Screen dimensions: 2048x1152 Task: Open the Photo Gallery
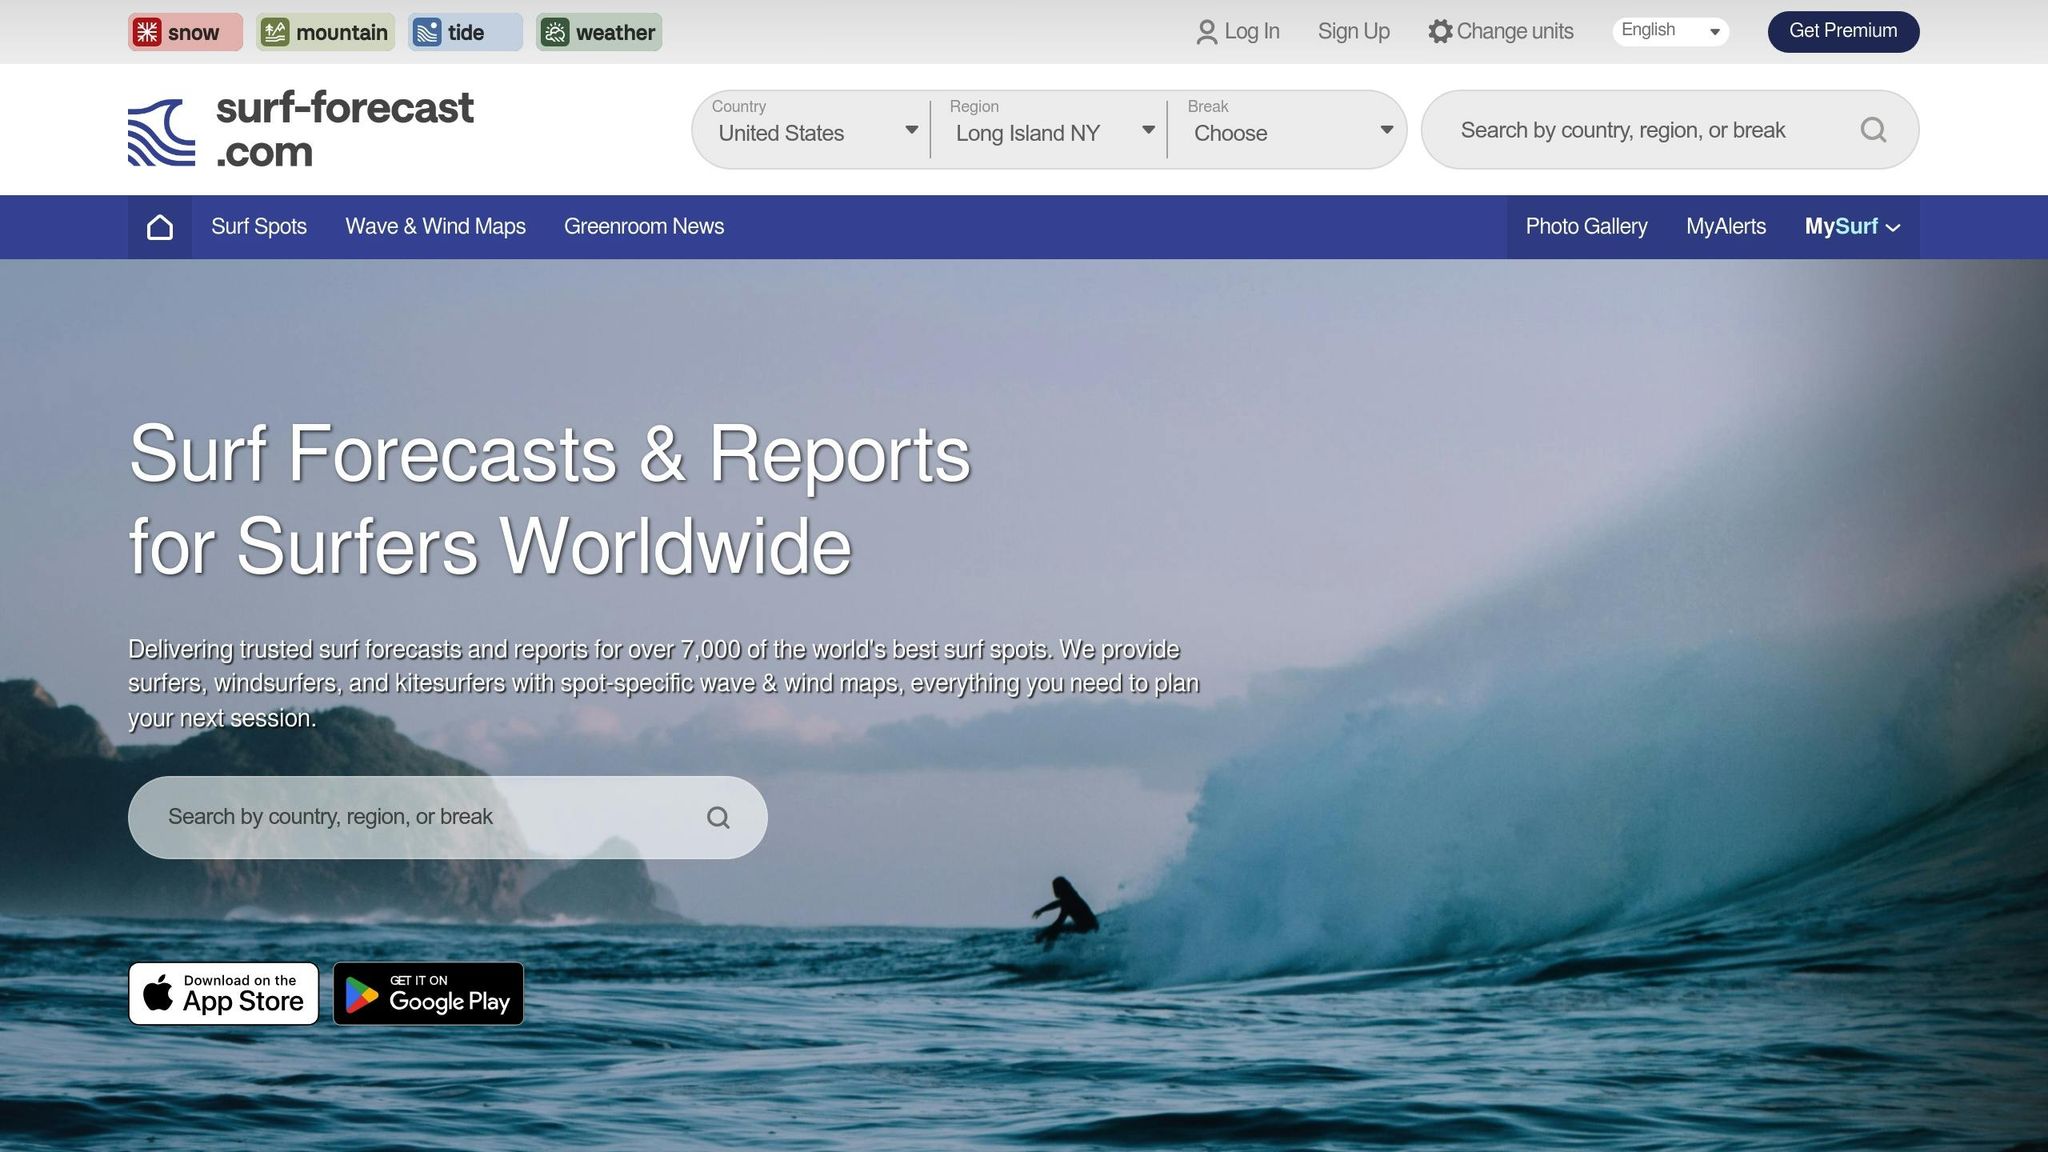1585,226
